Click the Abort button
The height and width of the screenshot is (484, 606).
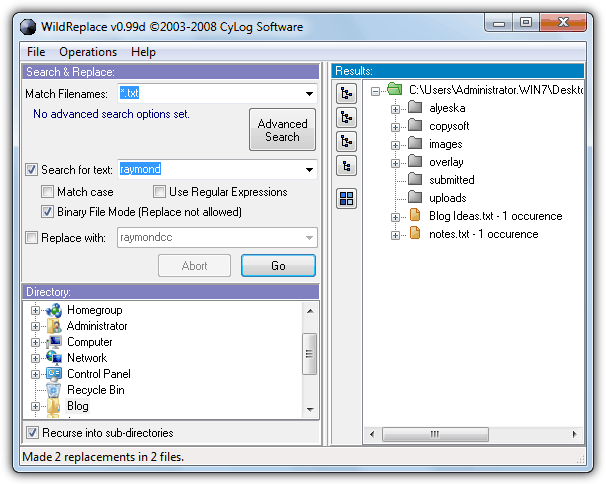click(x=194, y=266)
